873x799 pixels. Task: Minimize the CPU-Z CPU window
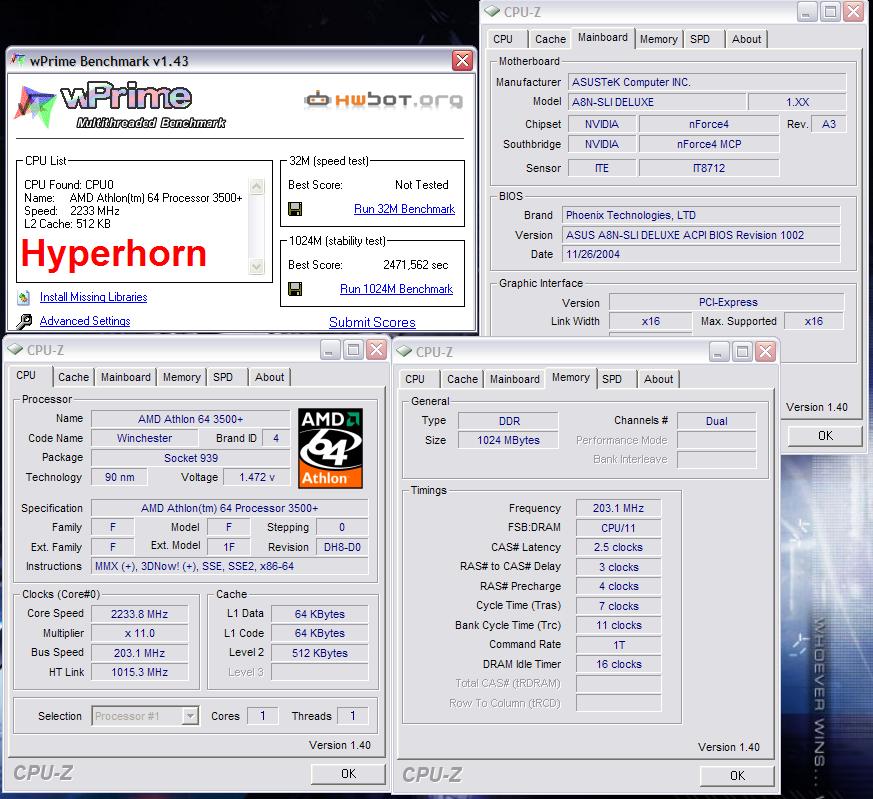tap(330, 350)
